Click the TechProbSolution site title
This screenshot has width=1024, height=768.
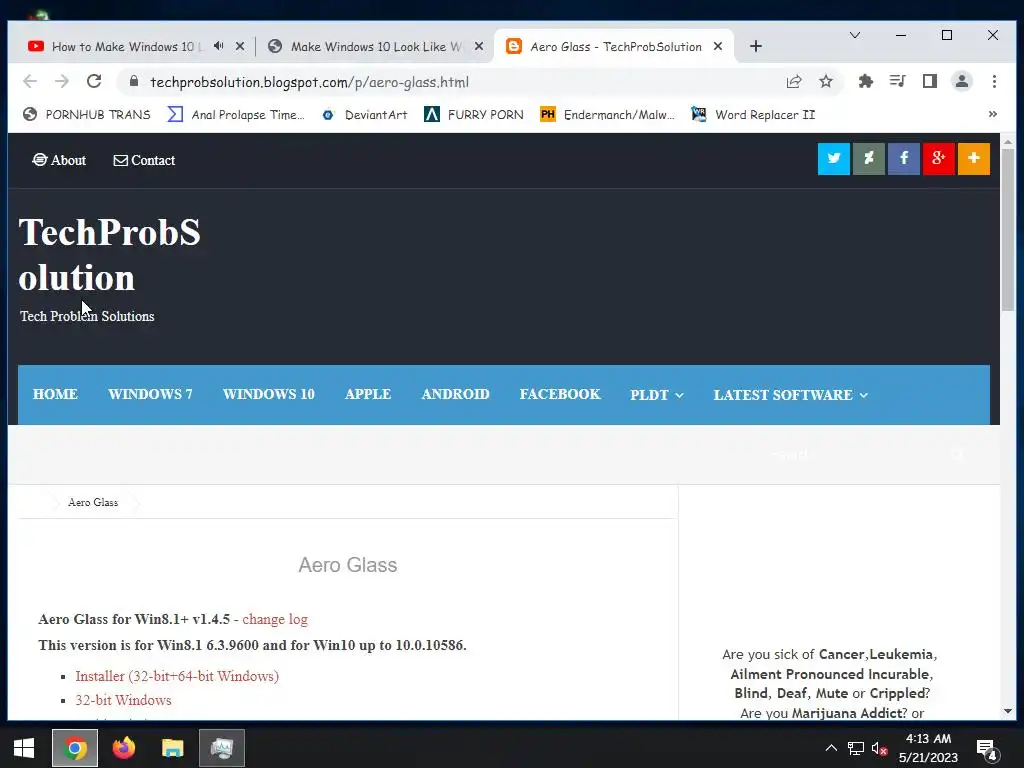pos(109,255)
